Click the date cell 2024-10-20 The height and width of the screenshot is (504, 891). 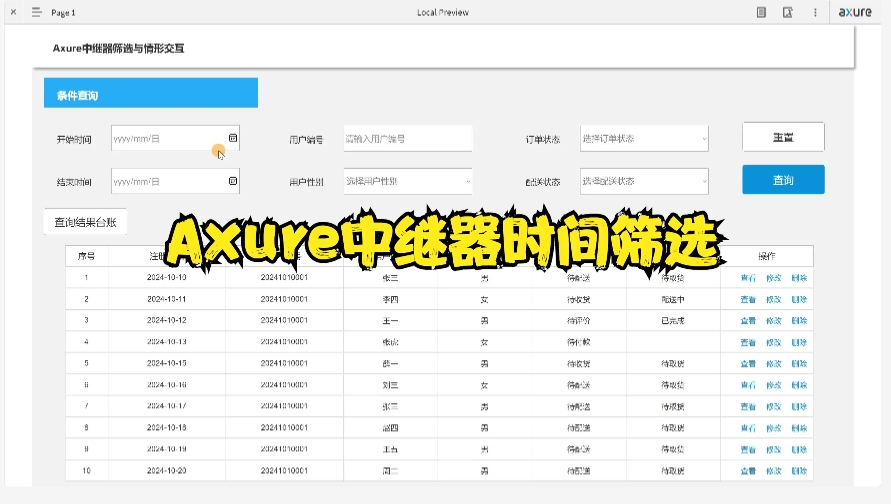pos(166,470)
